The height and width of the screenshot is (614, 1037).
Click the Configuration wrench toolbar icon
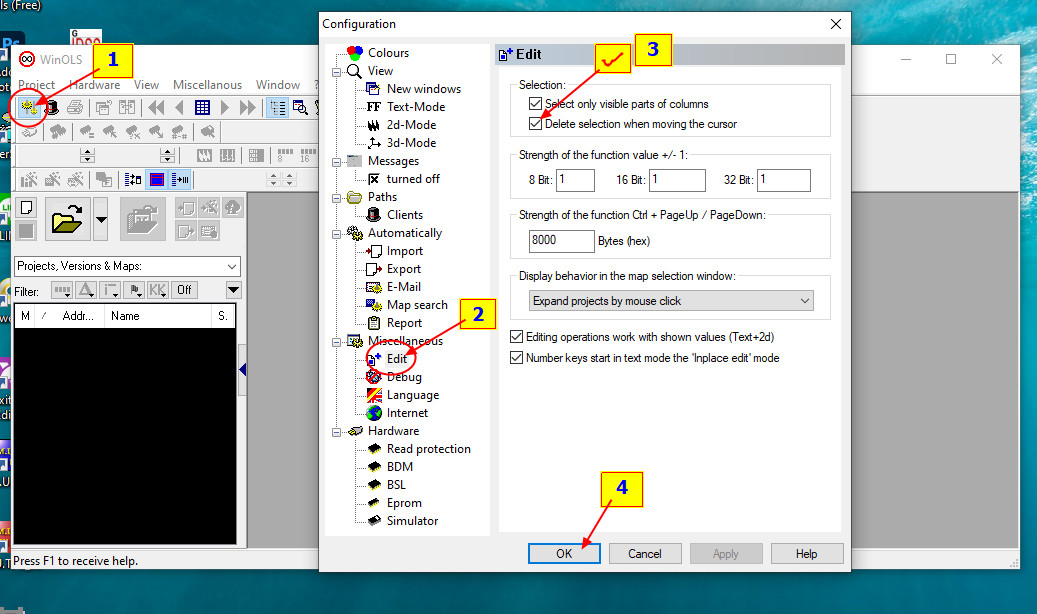(x=27, y=107)
